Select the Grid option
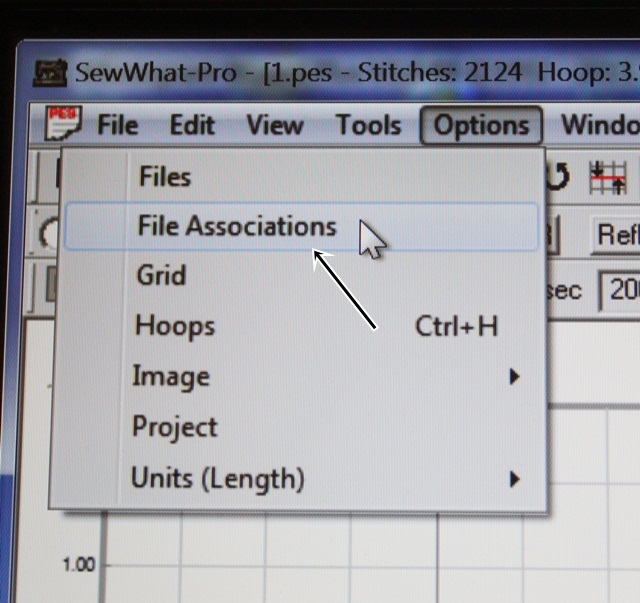 coord(161,274)
